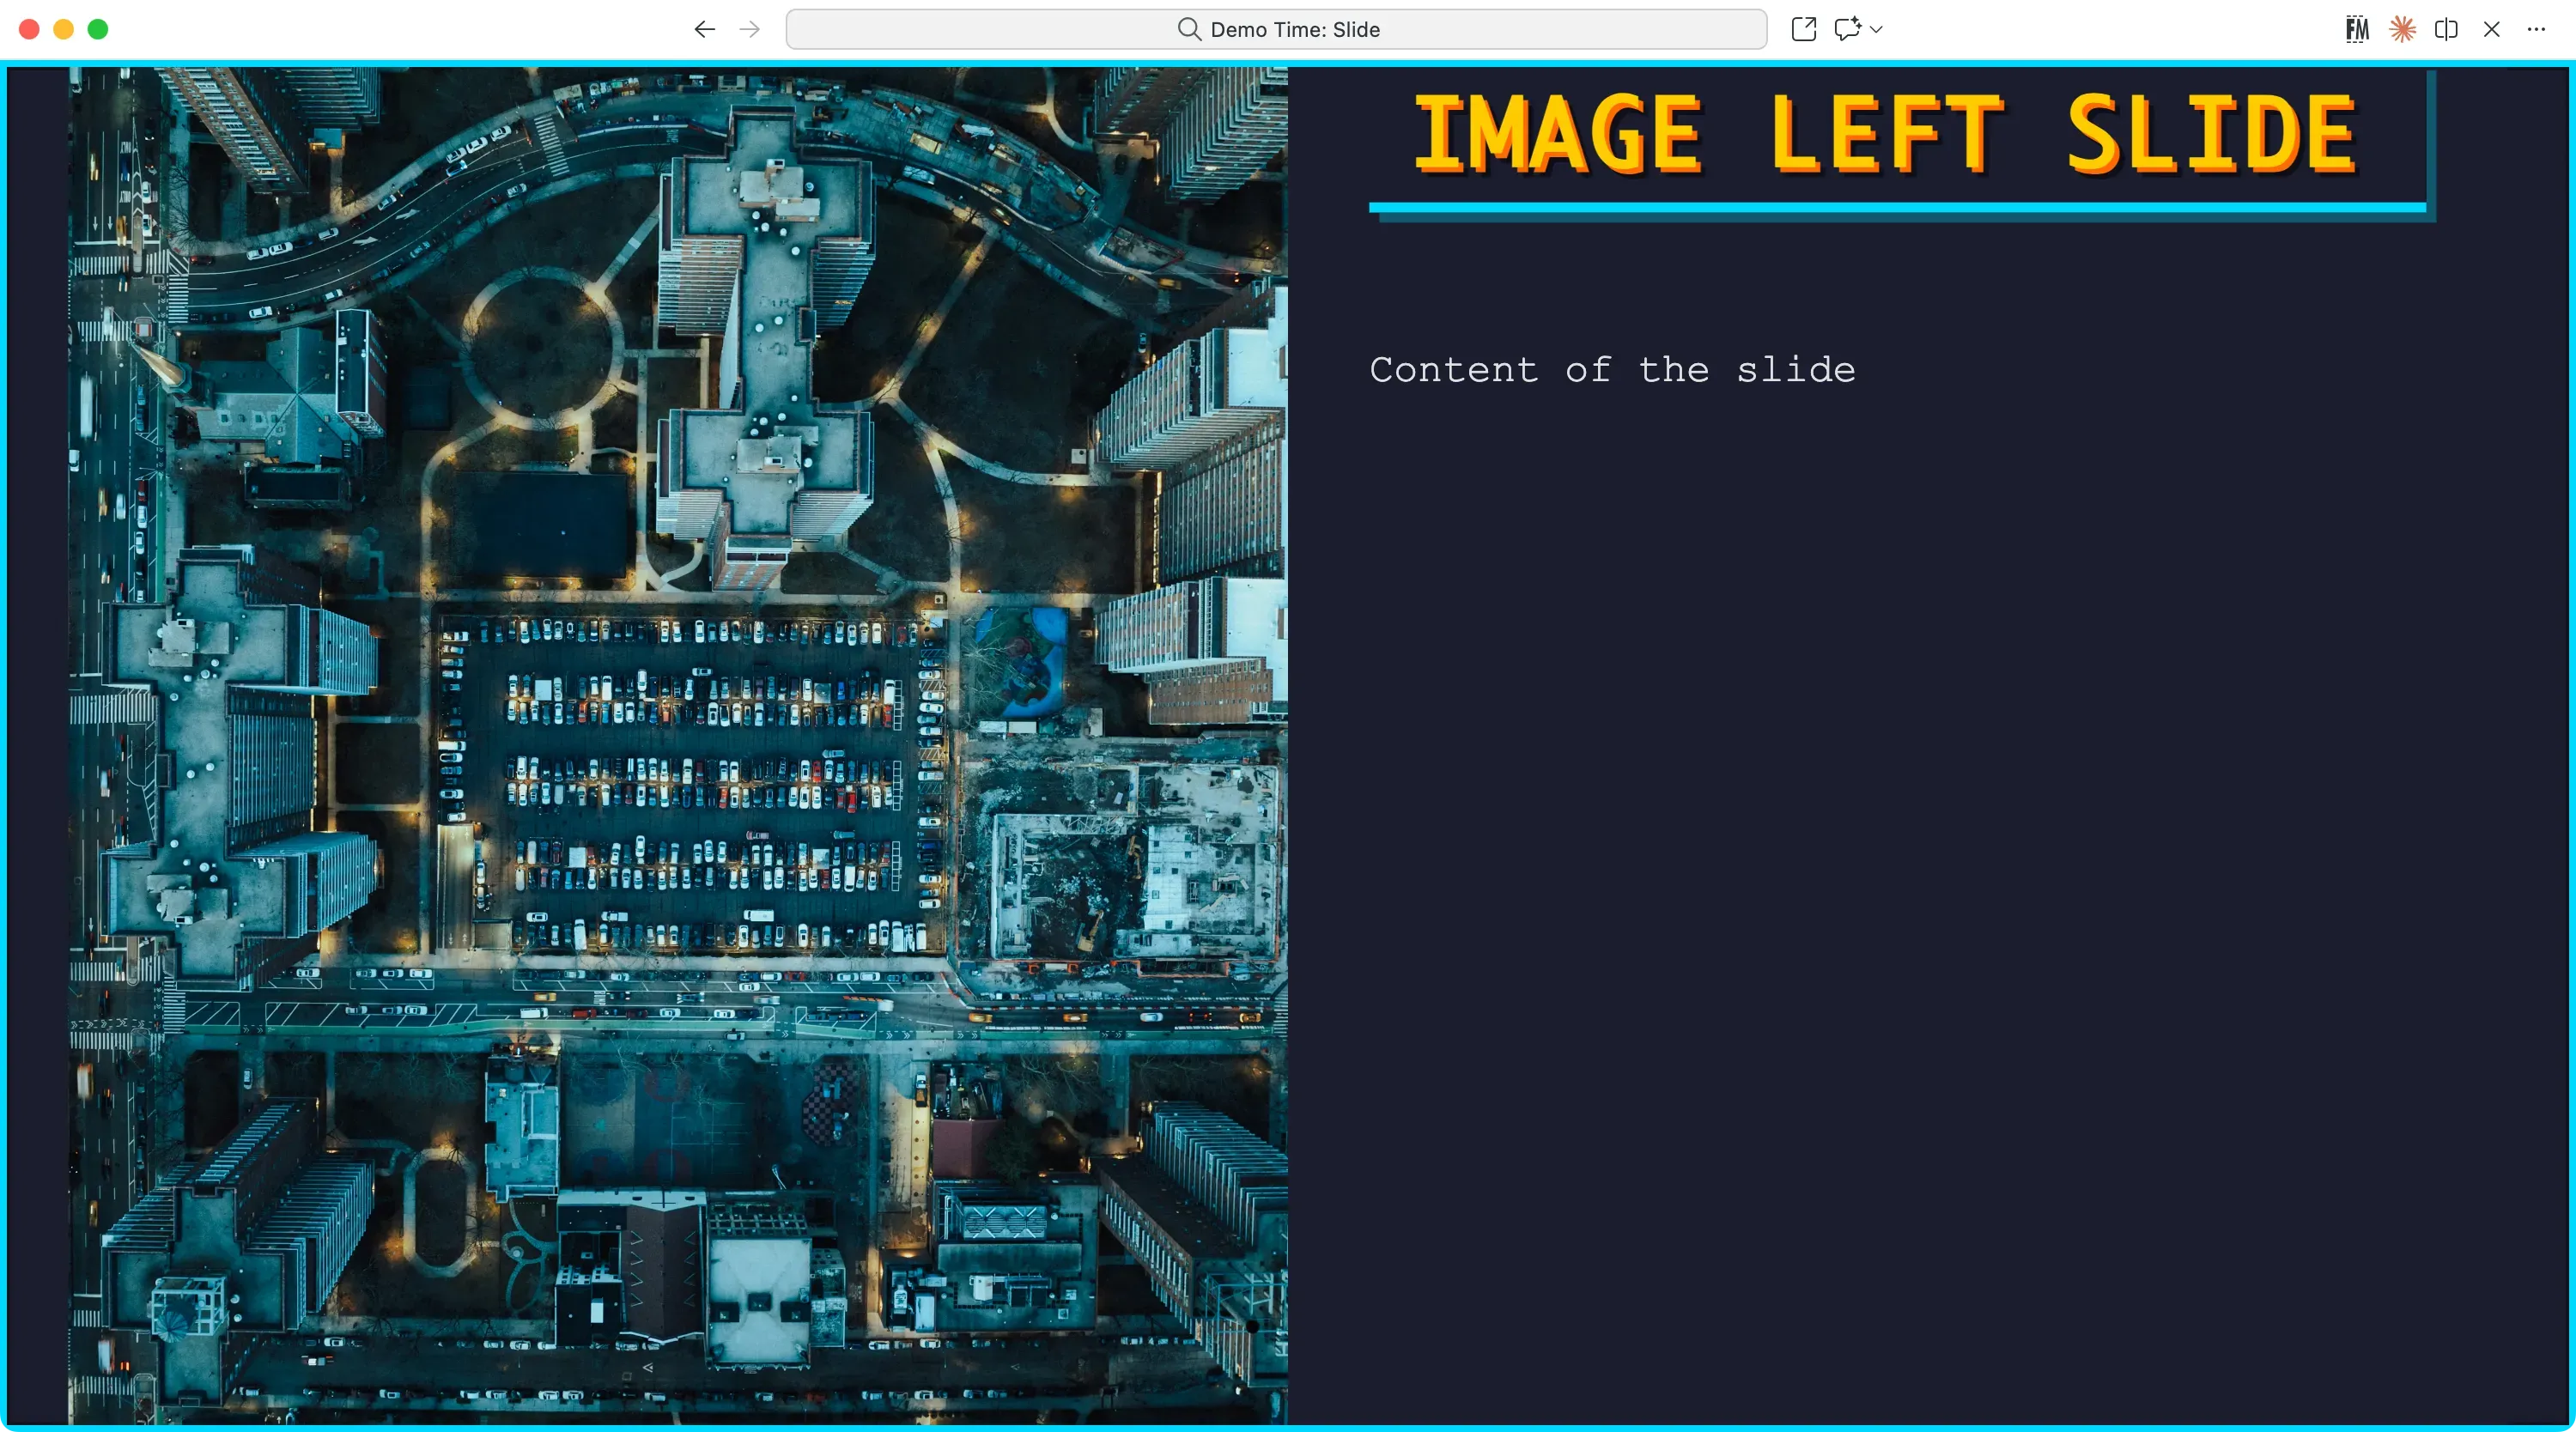Expand the chevron next to the chat icon
Viewport: 2576px width, 1432px height.
(1874, 29)
